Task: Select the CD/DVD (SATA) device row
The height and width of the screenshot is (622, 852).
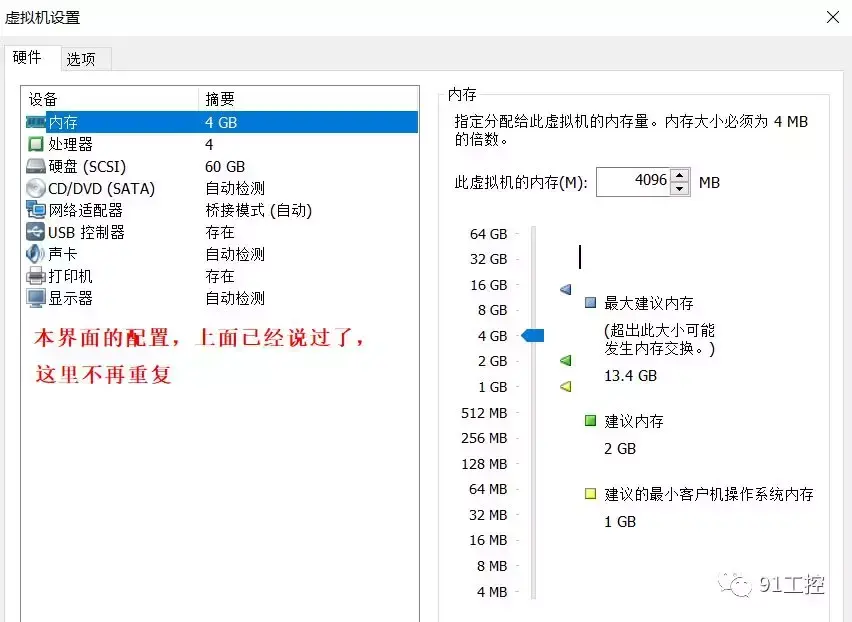Action: pyautogui.click(x=222, y=188)
